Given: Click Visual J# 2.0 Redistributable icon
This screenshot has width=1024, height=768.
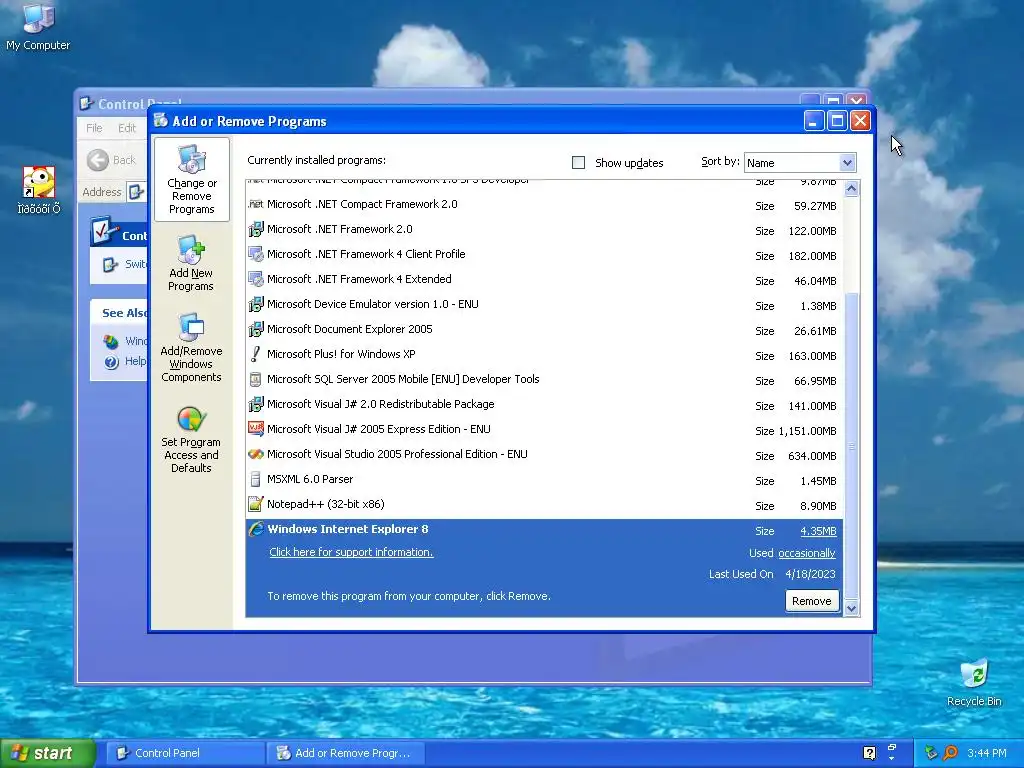Looking at the screenshot, I should 255,404.
